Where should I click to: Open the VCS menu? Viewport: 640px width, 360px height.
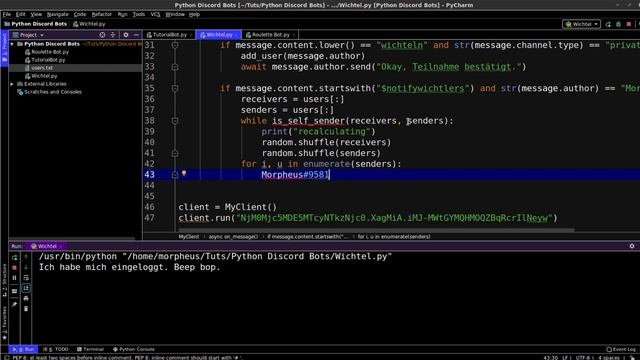click(x=155, y=14)
